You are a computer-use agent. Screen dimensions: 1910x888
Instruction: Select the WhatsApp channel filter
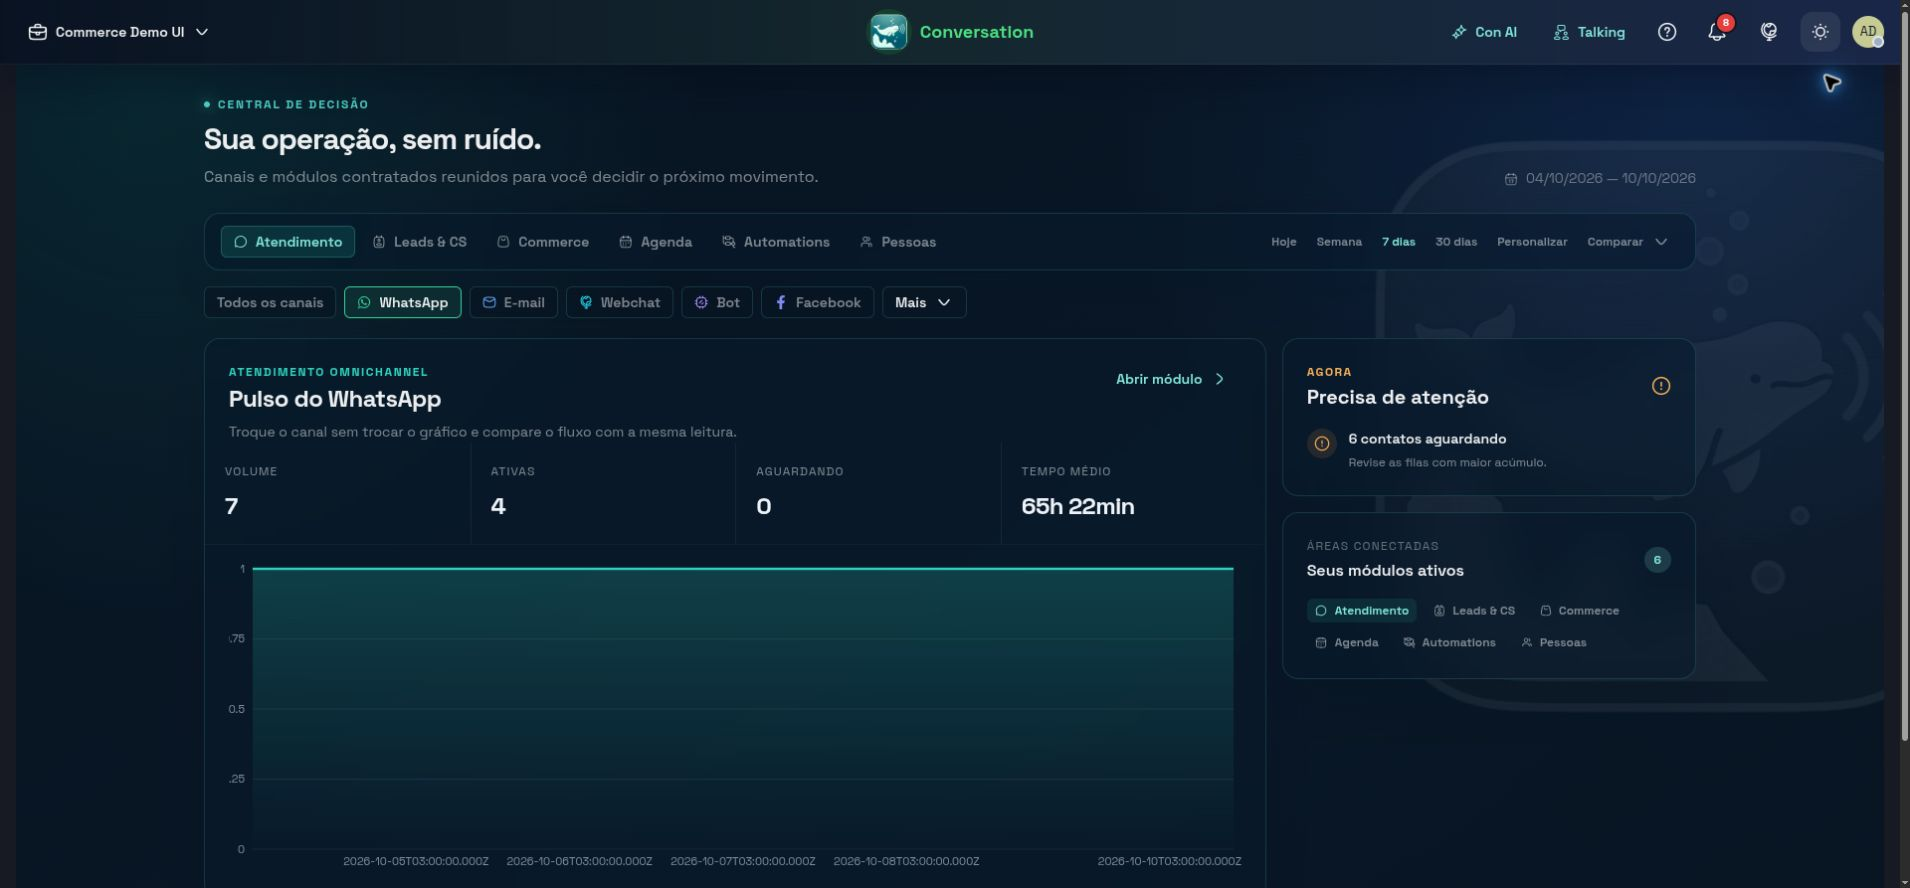pyautogui.click(x=403, y=302)
